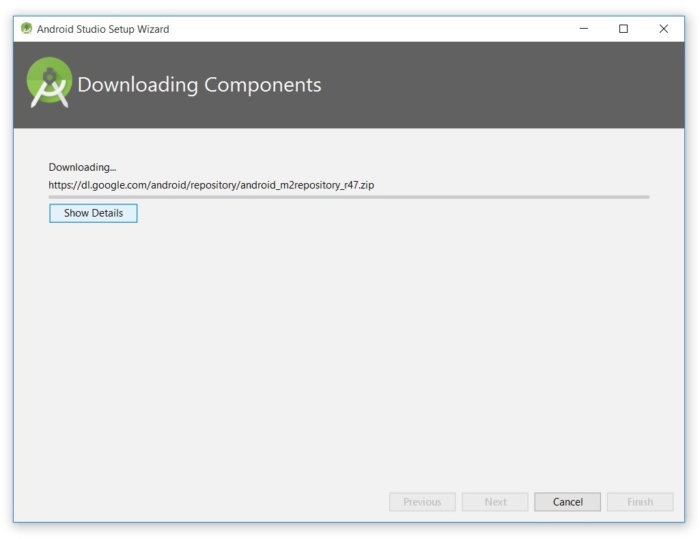Click the Show Details button
The image size is (700, 539).
click(93, 213)
